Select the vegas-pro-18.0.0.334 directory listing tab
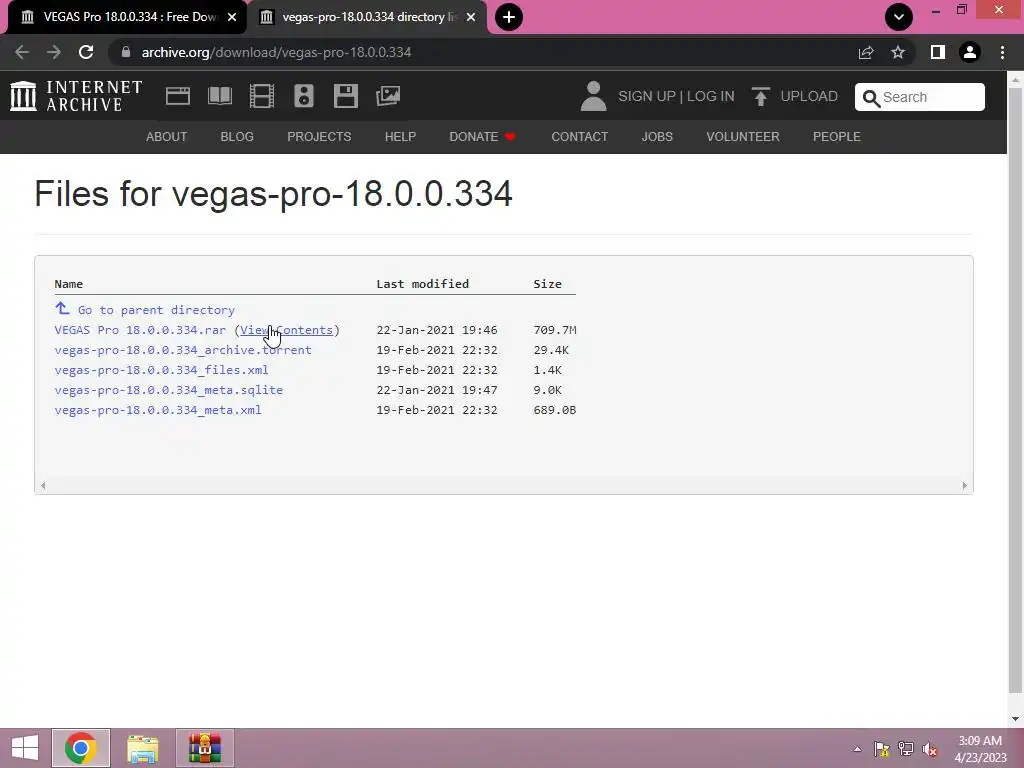 pyautogui.click(x=366, y=17)
